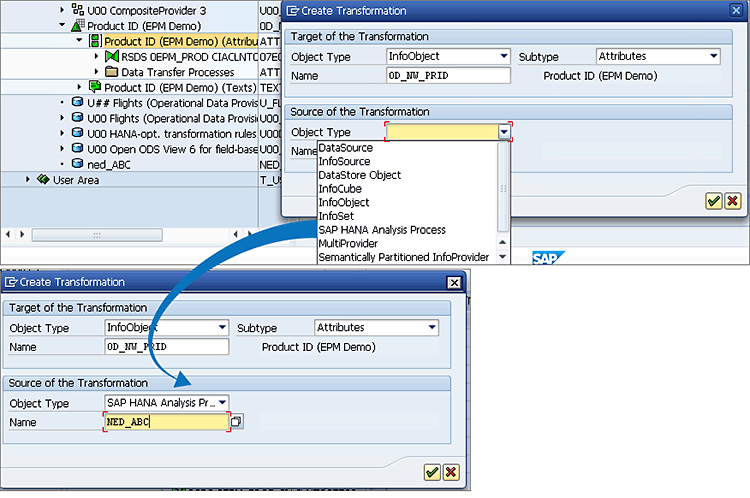Open source Object Type dropdown in lower dialog

(x=222, y=402)
